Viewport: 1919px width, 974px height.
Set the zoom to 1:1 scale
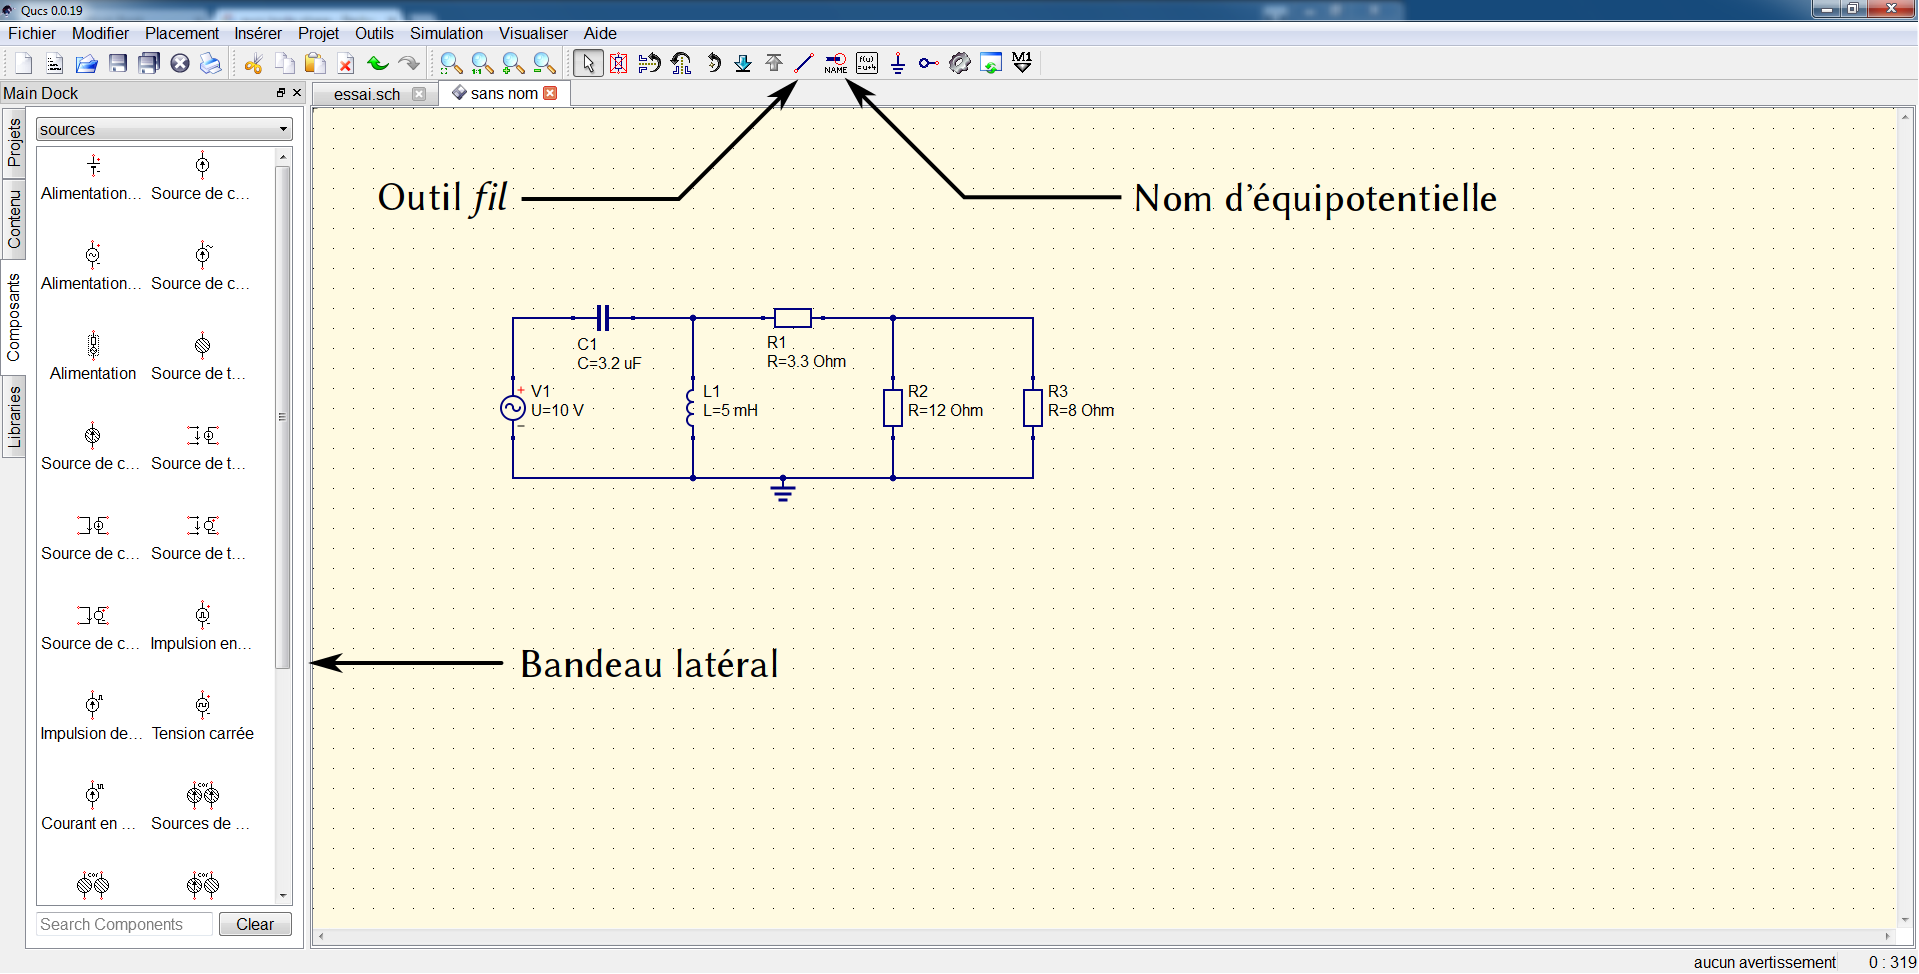[482, 64]
